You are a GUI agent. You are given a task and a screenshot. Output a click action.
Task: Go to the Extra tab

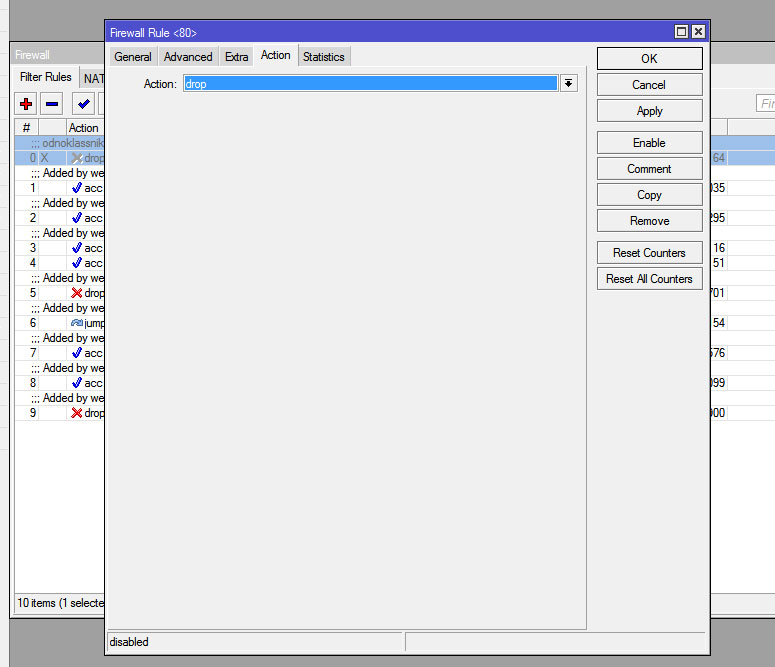click(x=236, y=57)
